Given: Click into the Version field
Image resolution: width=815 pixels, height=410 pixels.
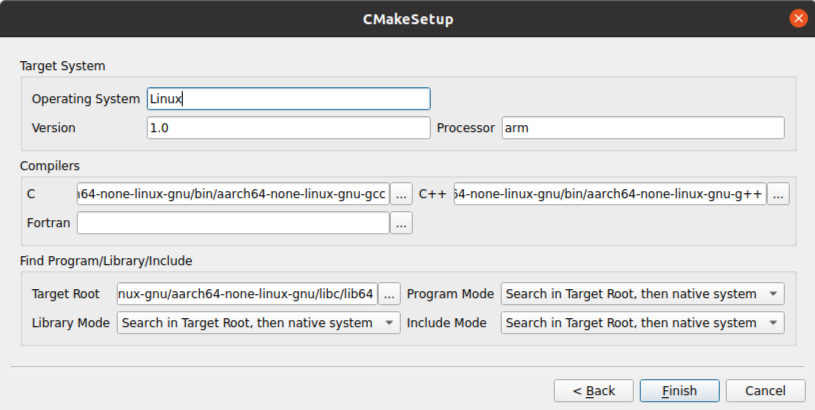Looking at the screenshot, I should point(288,128).
